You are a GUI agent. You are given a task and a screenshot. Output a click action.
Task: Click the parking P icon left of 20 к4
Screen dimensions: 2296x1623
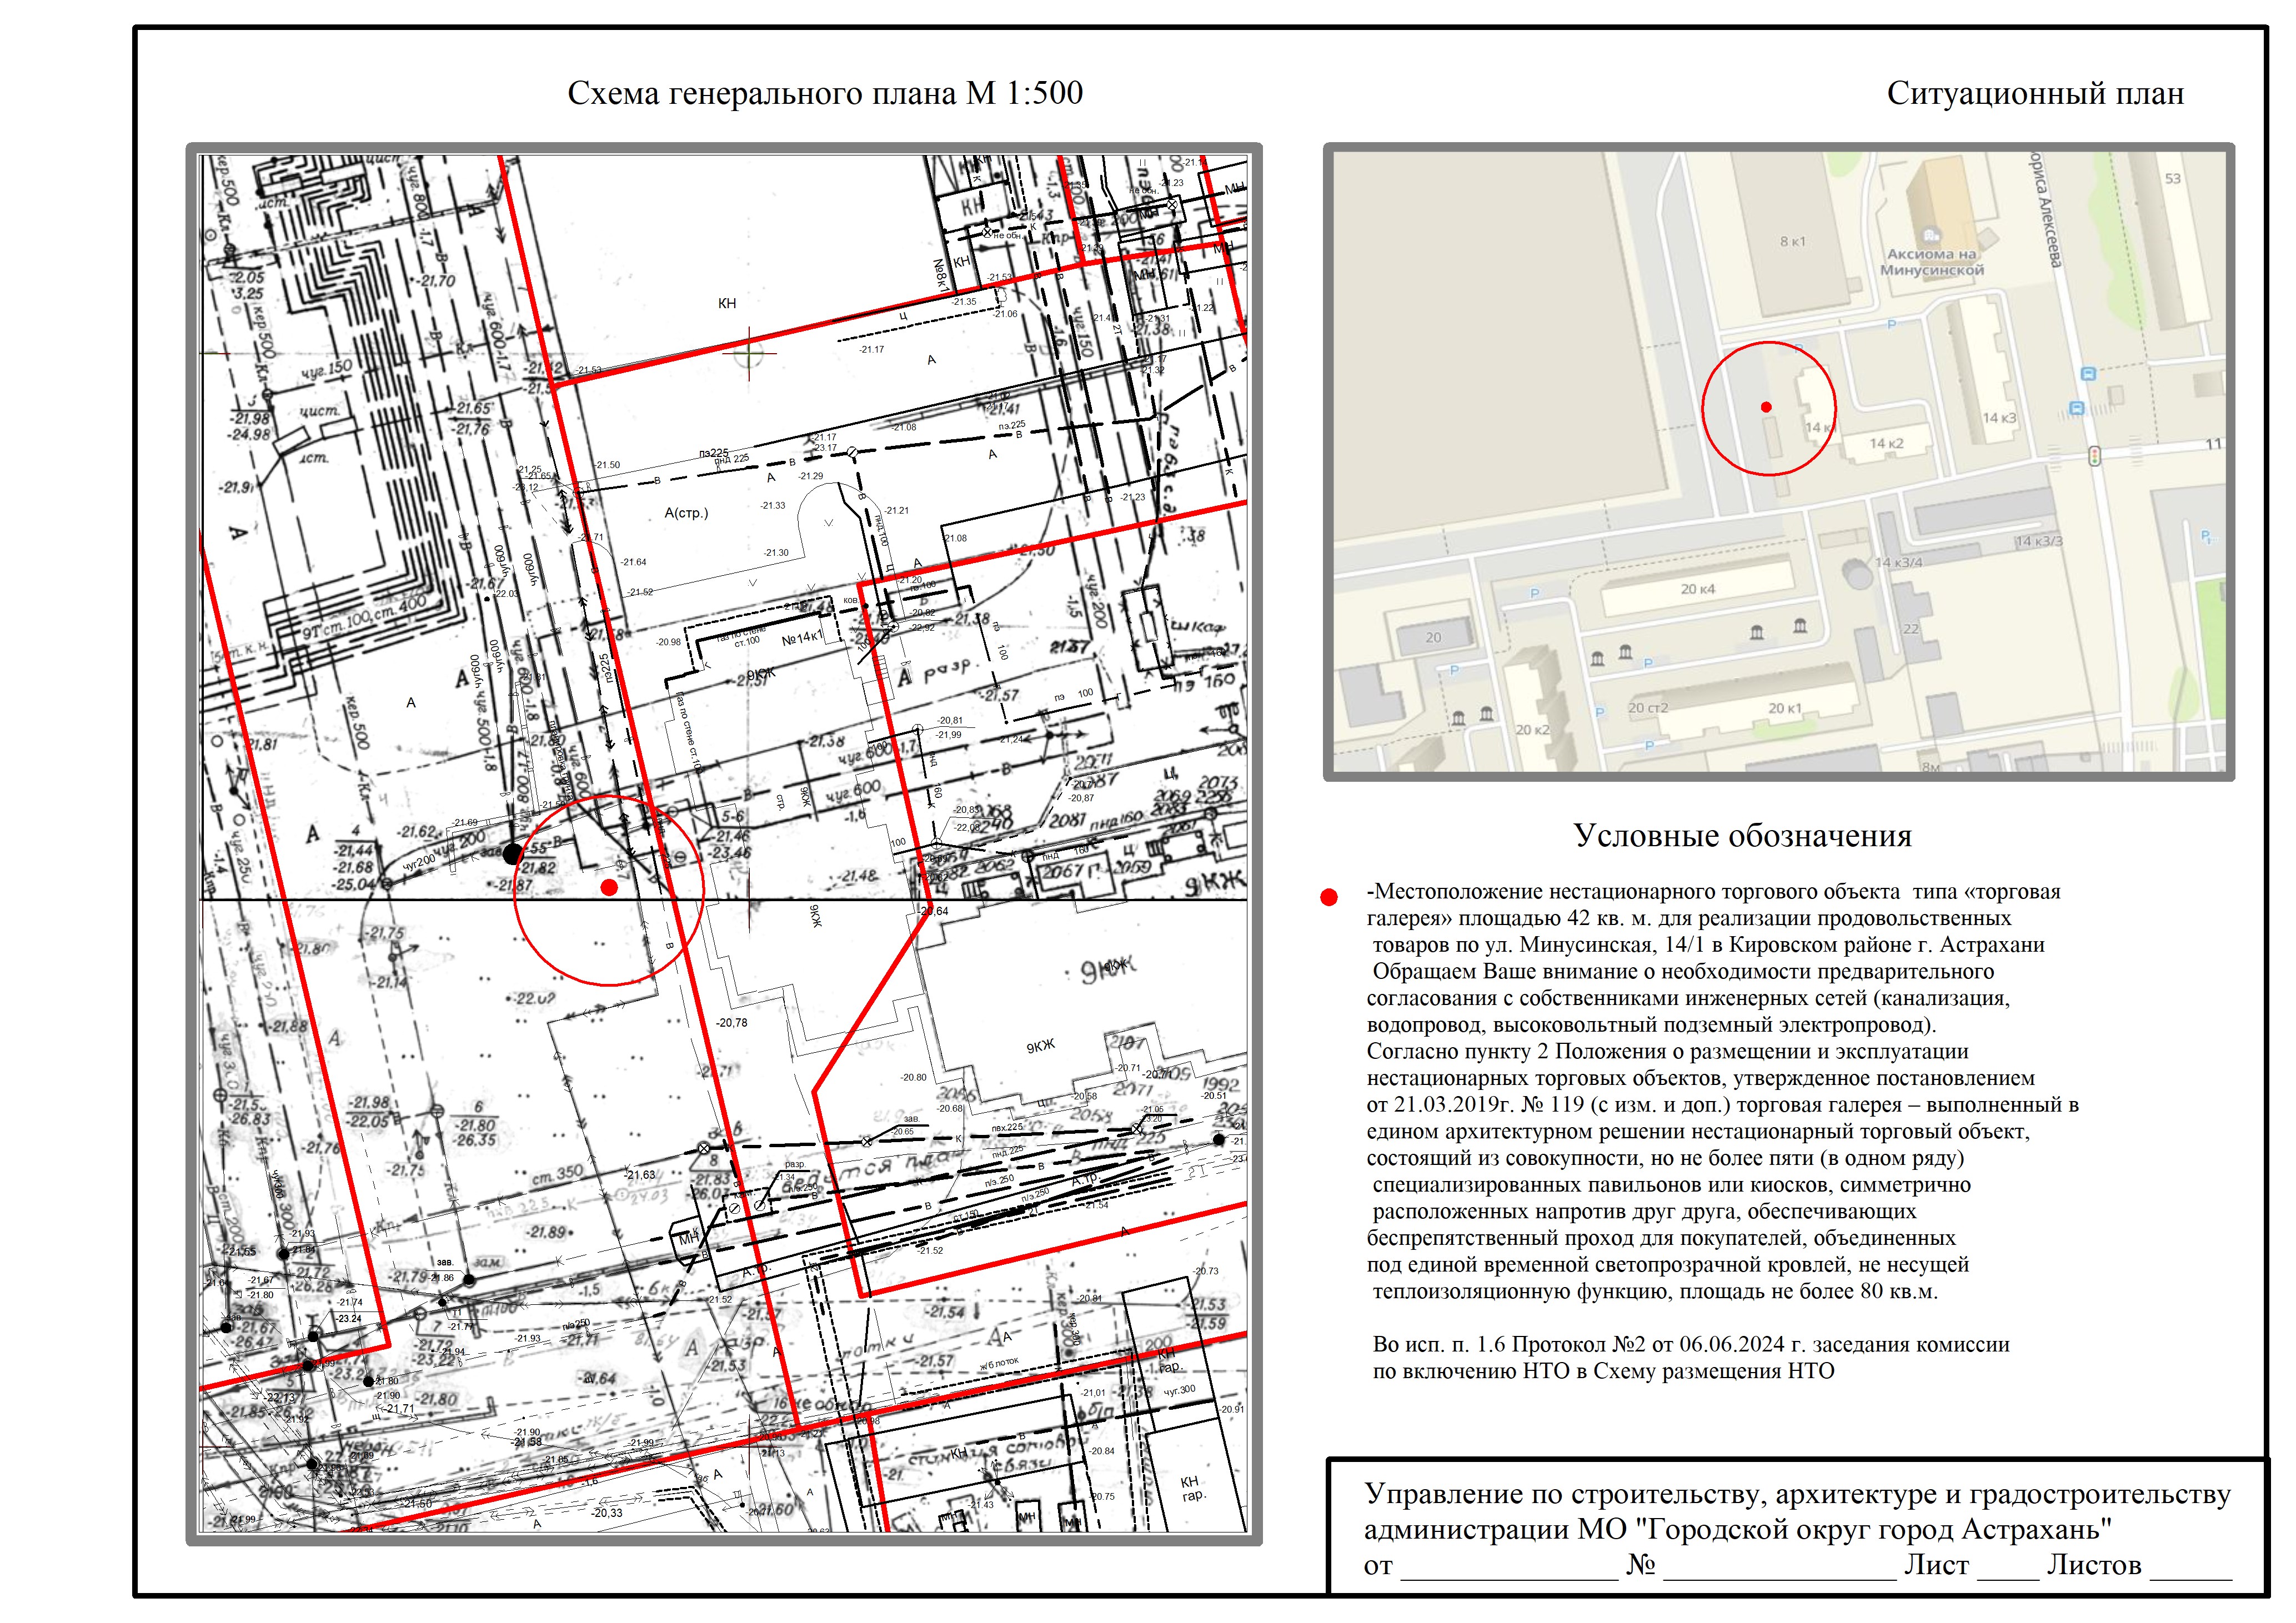(x=1535, y=594)
